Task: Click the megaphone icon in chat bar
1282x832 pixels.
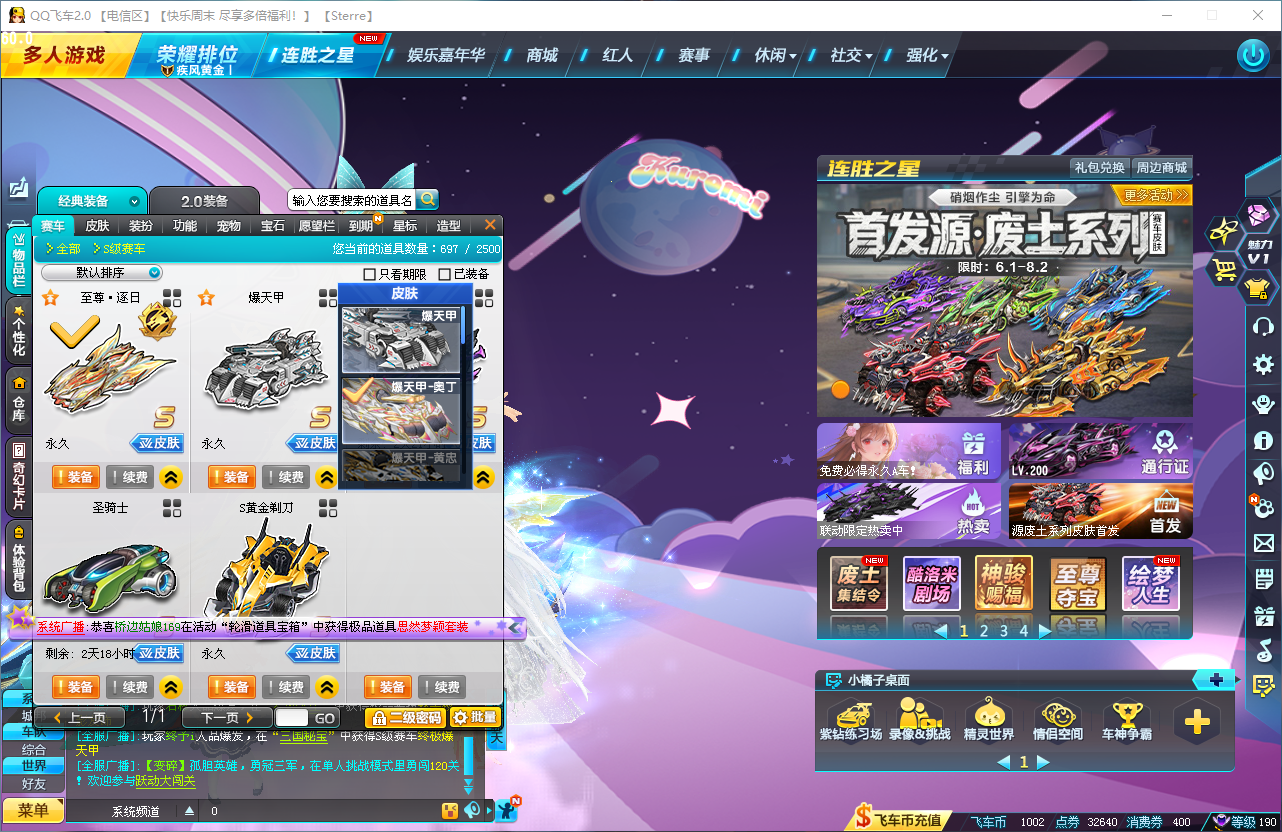Action: [x=473, y=811]
